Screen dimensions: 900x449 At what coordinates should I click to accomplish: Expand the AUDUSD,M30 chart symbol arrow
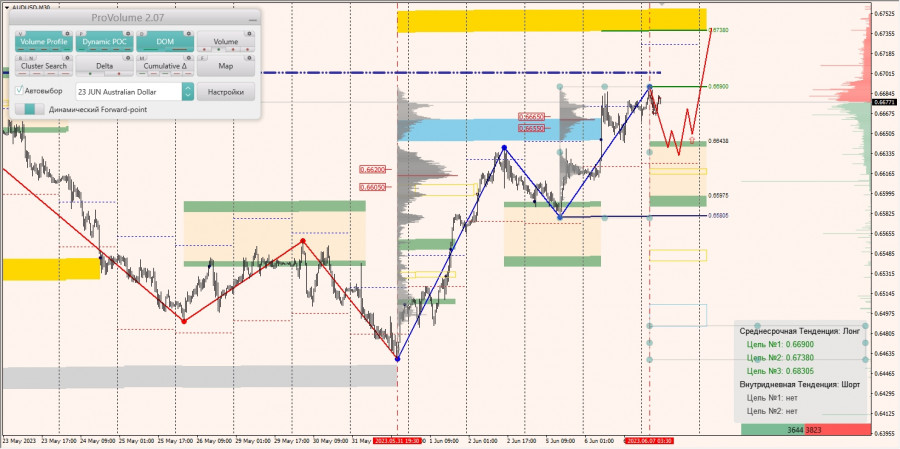tap(7, 7)
